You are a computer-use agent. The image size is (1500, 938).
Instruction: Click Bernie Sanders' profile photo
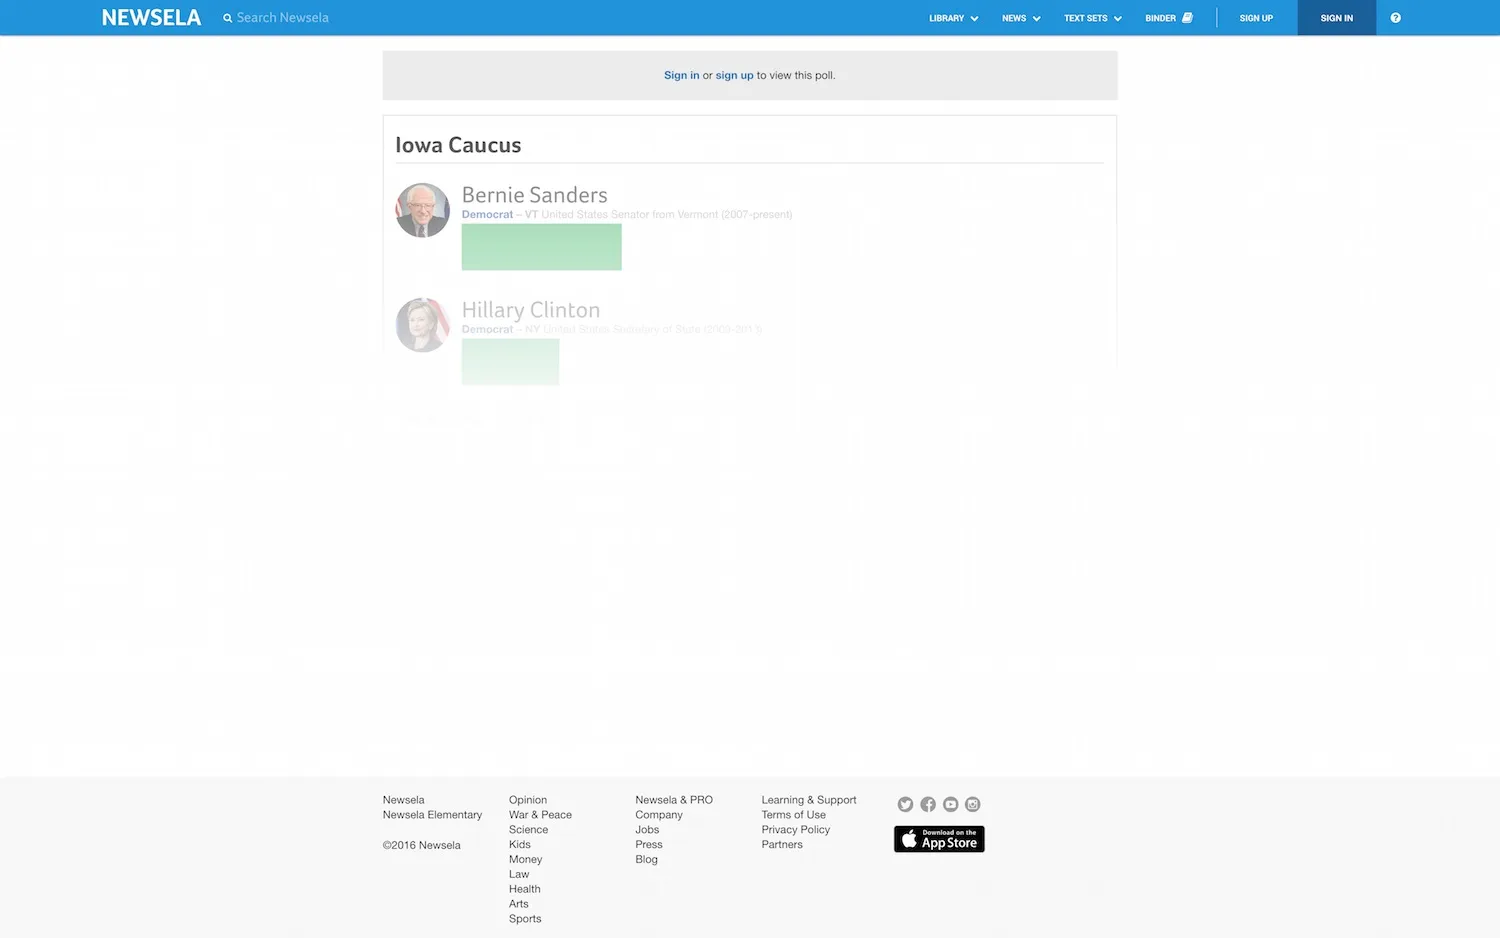(x=422, y=210)
